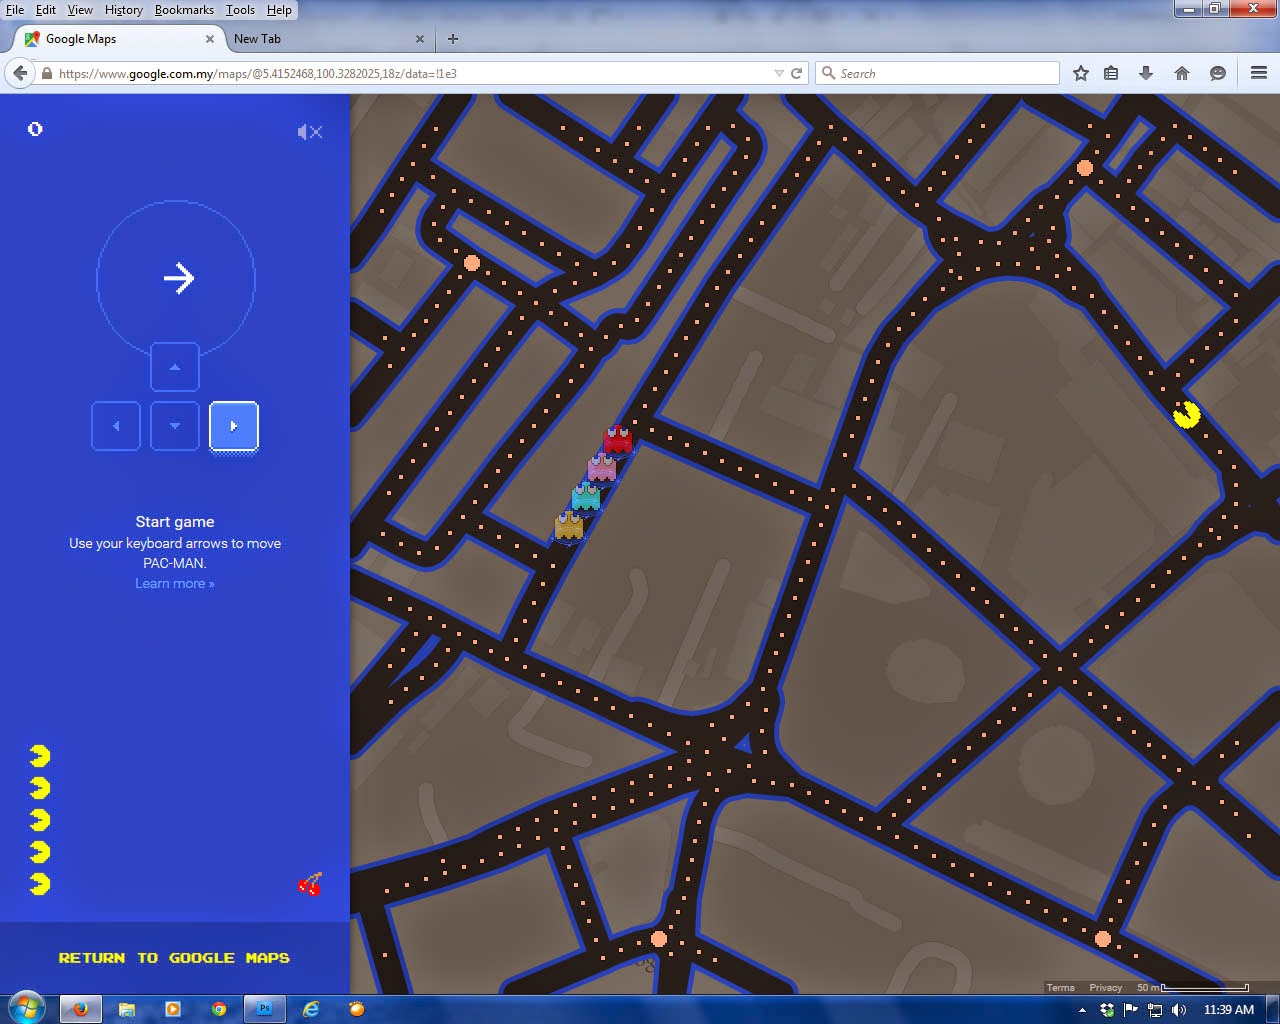The width and height of the screenshot is (1280, 1024).
Task: Click the down arrow game control
Action: pos(175,426)
